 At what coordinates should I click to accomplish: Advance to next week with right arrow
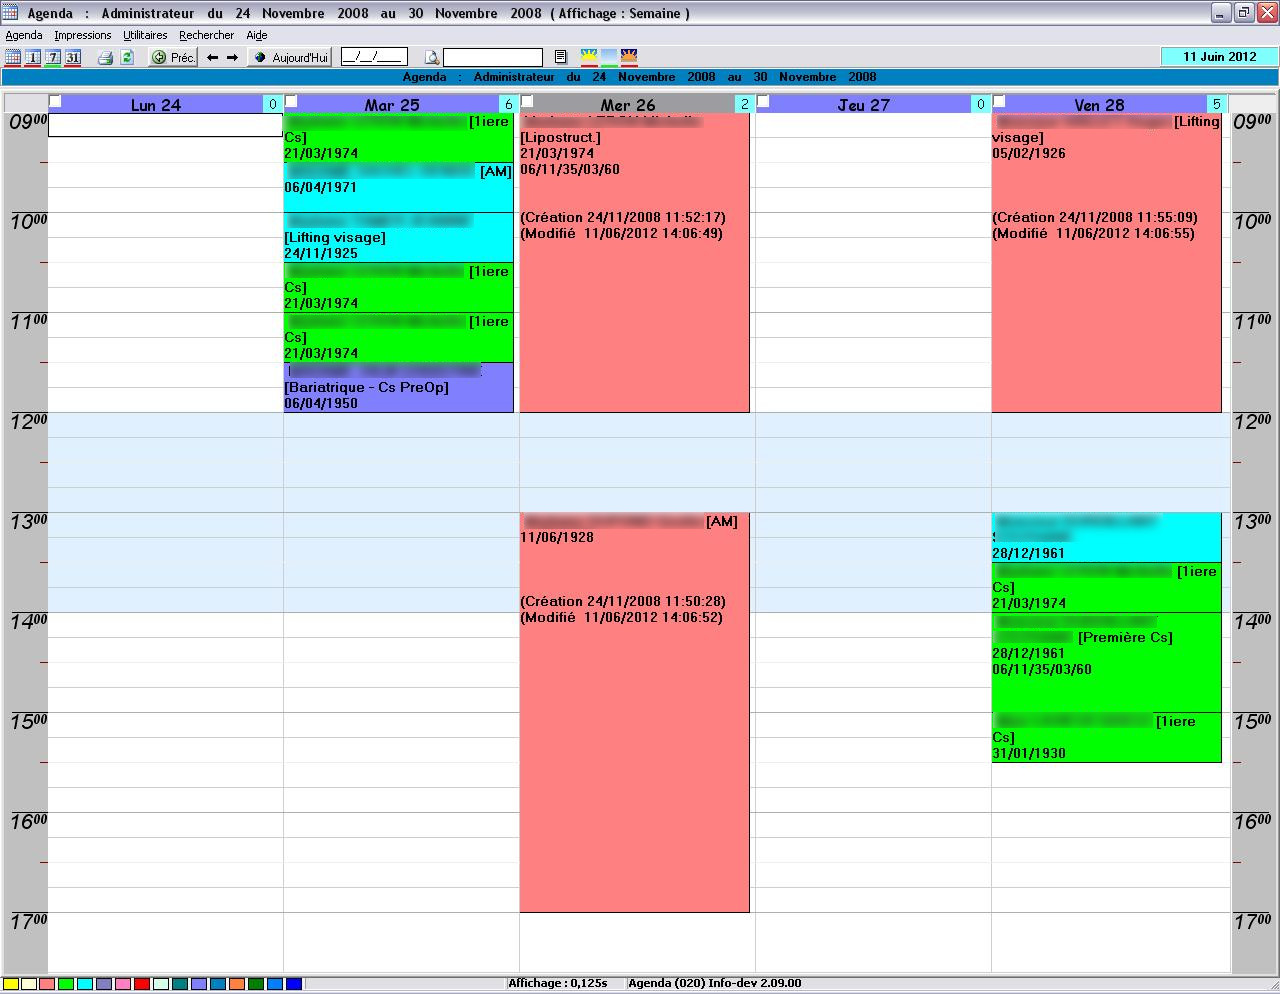pos(232,58)
